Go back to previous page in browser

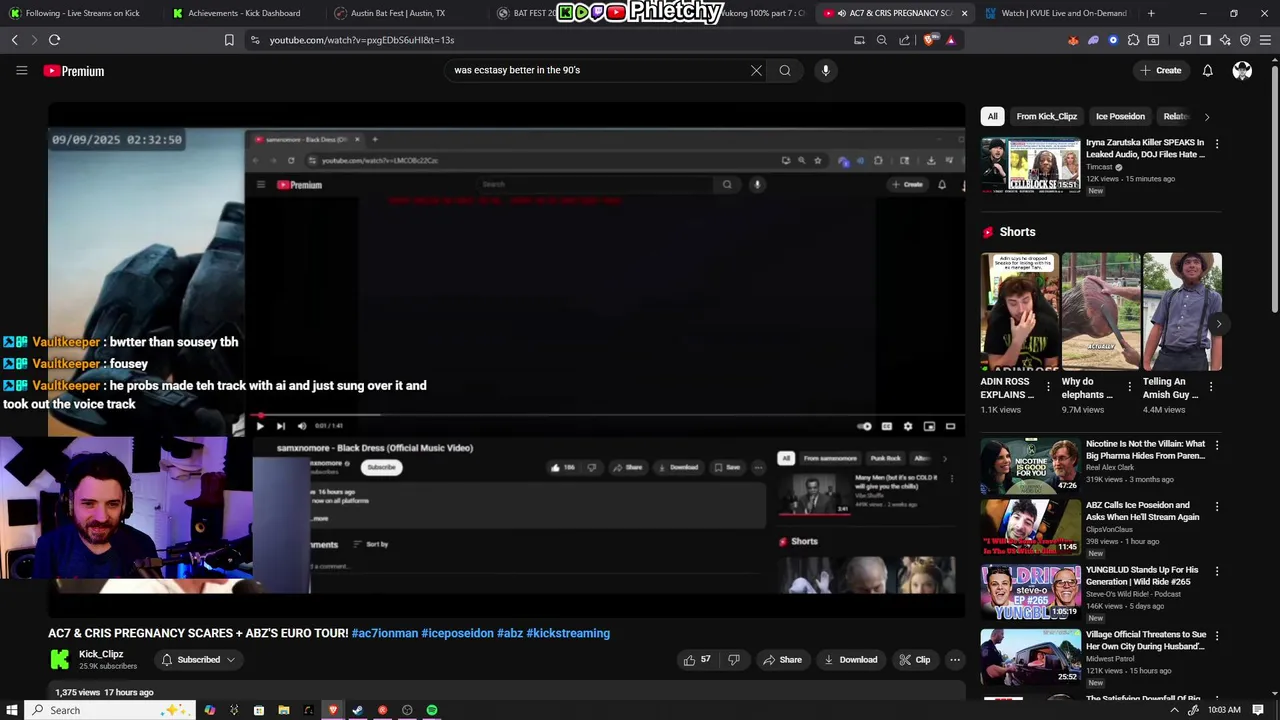15,40
